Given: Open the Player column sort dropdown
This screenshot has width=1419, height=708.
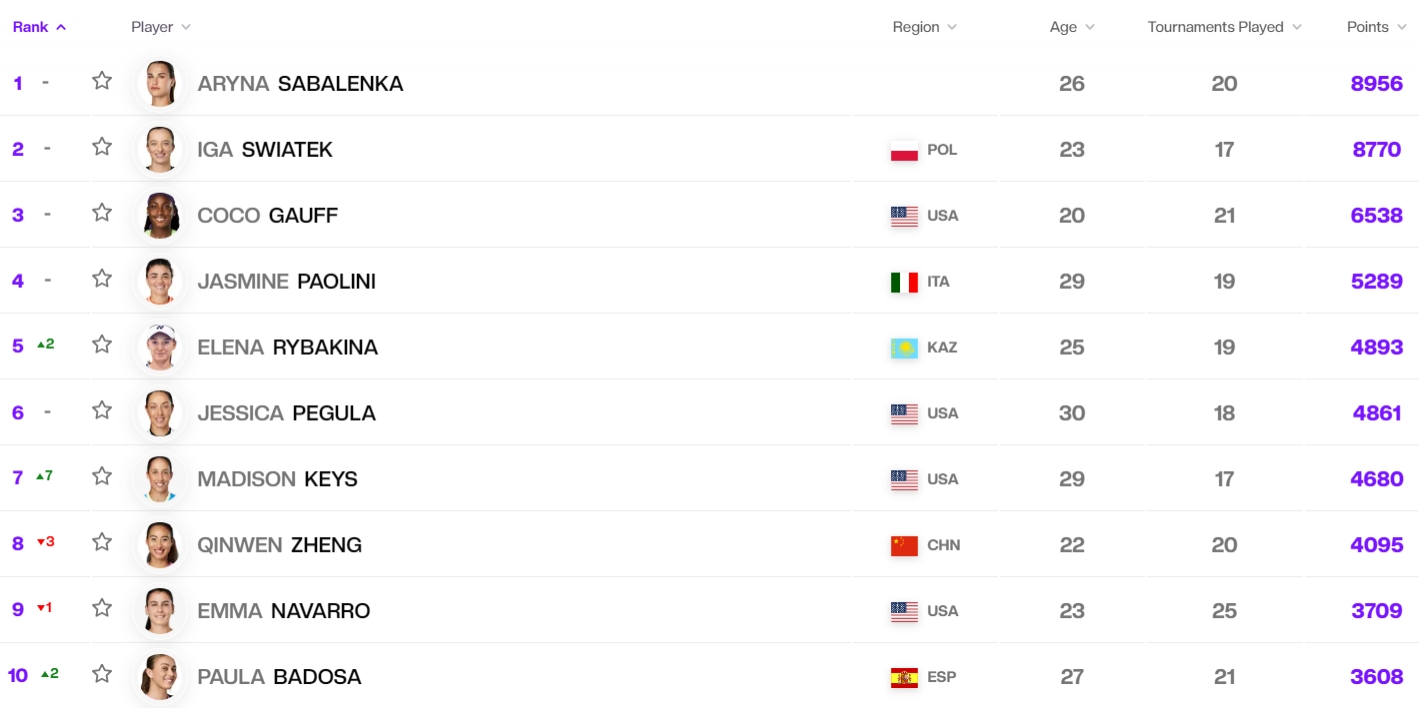Looking at the screenshot, I should [161, 27].
